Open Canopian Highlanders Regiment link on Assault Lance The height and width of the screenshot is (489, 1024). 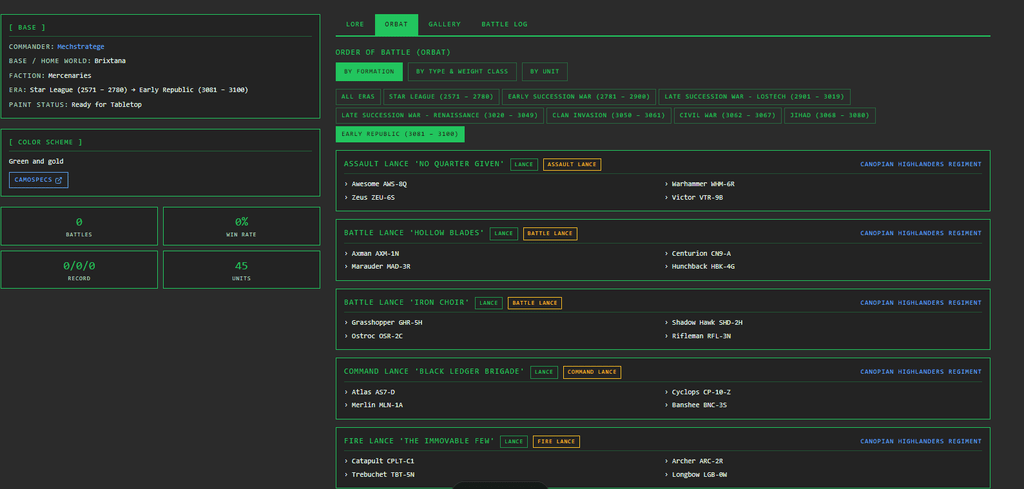click(920, 164)
